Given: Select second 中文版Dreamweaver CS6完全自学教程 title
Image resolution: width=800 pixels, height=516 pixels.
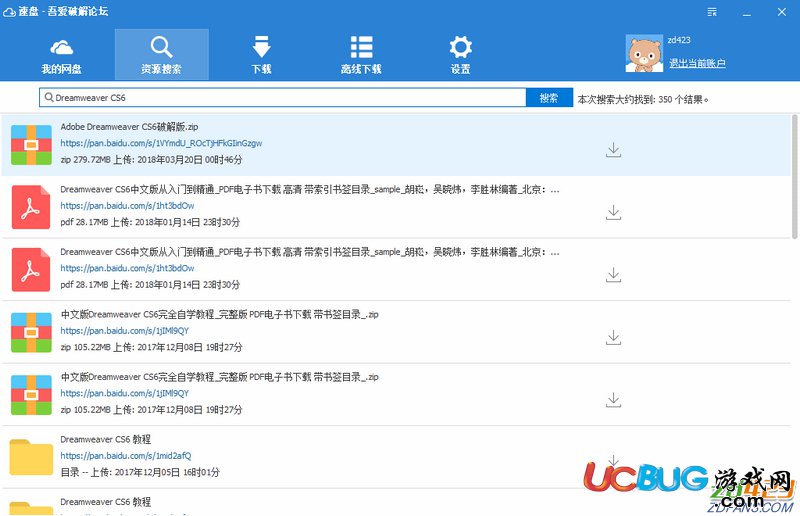Looking at the screenshot, I should 219,377.
